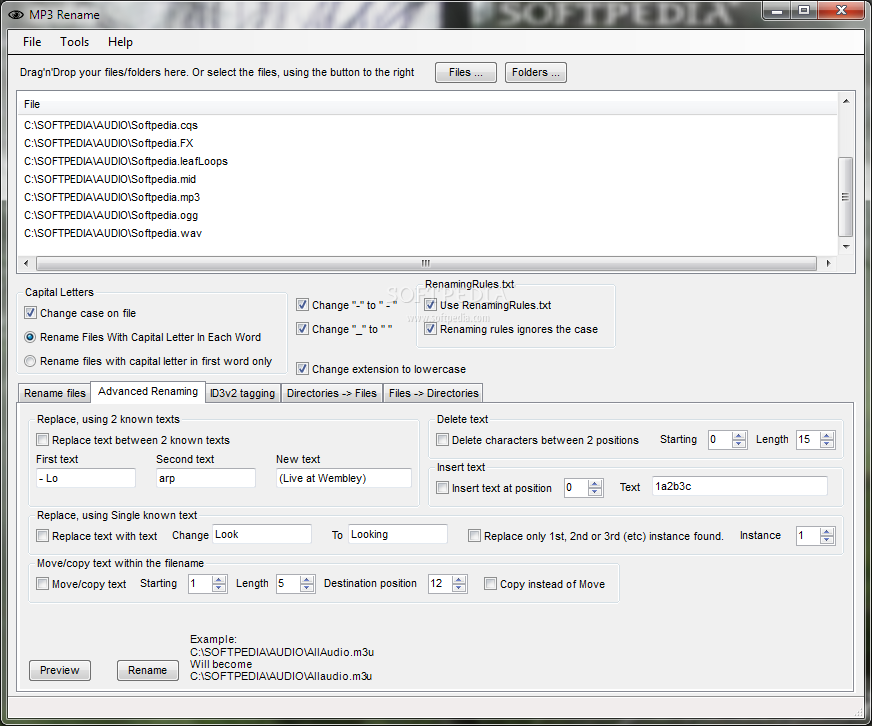The height and width of the screenshot is (726, 872).
Task: Open the Tools menu
Action: (75, 42)
